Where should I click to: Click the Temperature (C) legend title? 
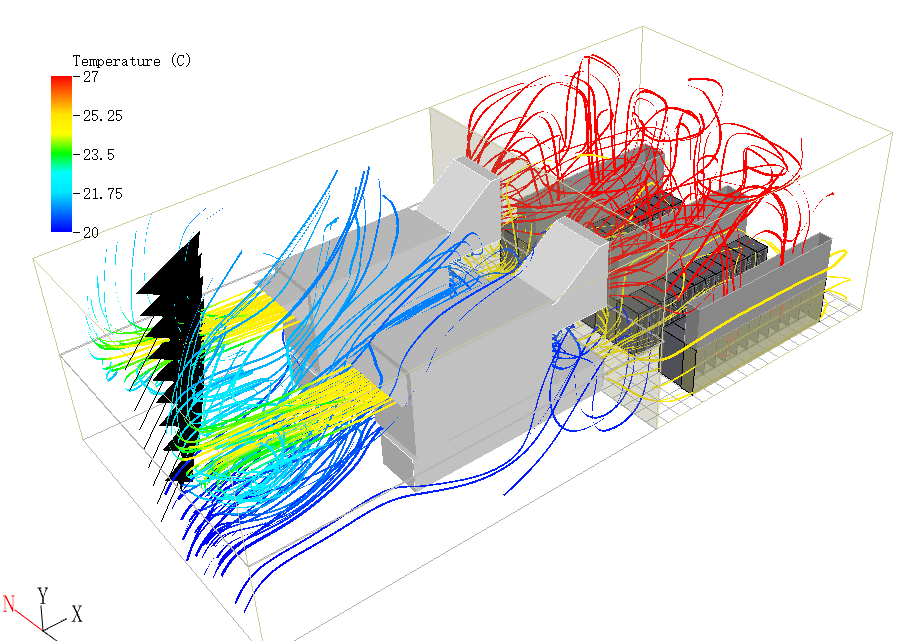click(131, 61)
